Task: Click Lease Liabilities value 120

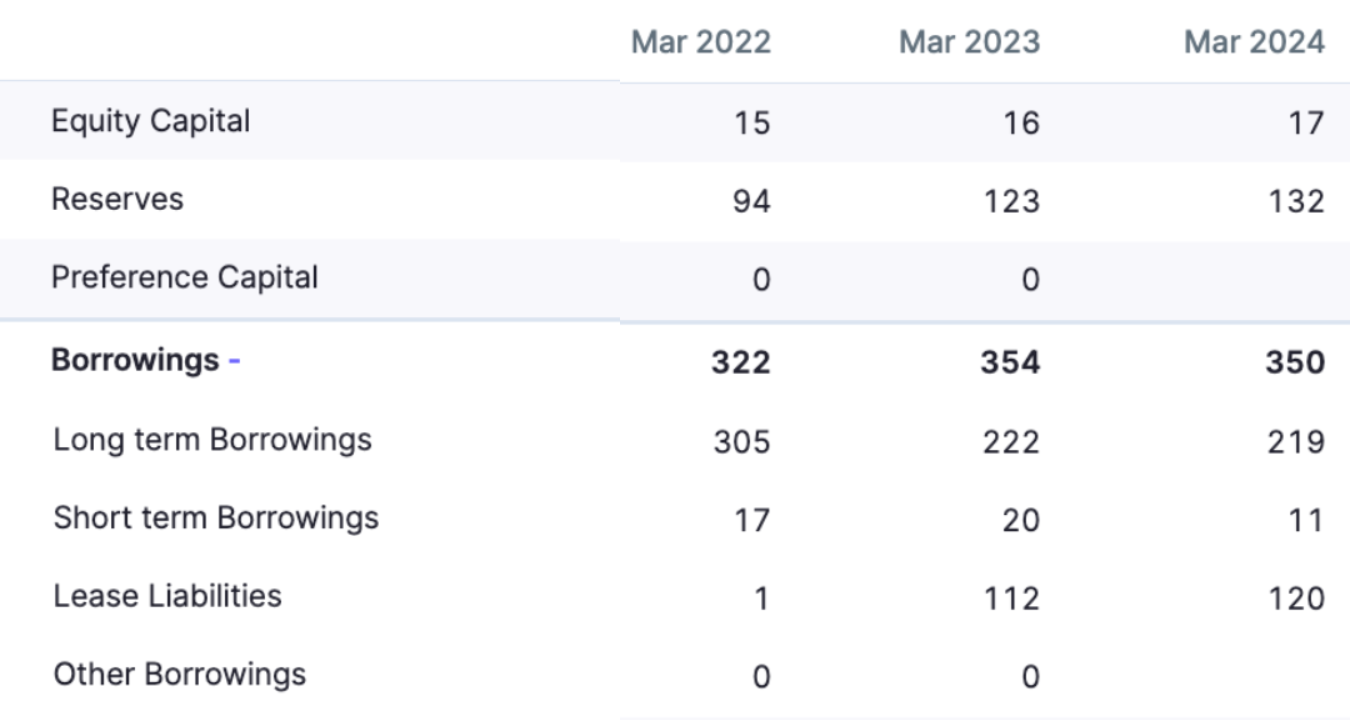Action: [x=1297, y=599]
